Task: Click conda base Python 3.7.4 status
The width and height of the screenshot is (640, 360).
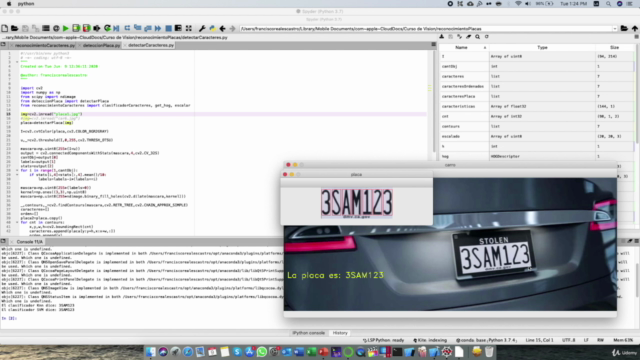Action: click(x=487, y=340)
